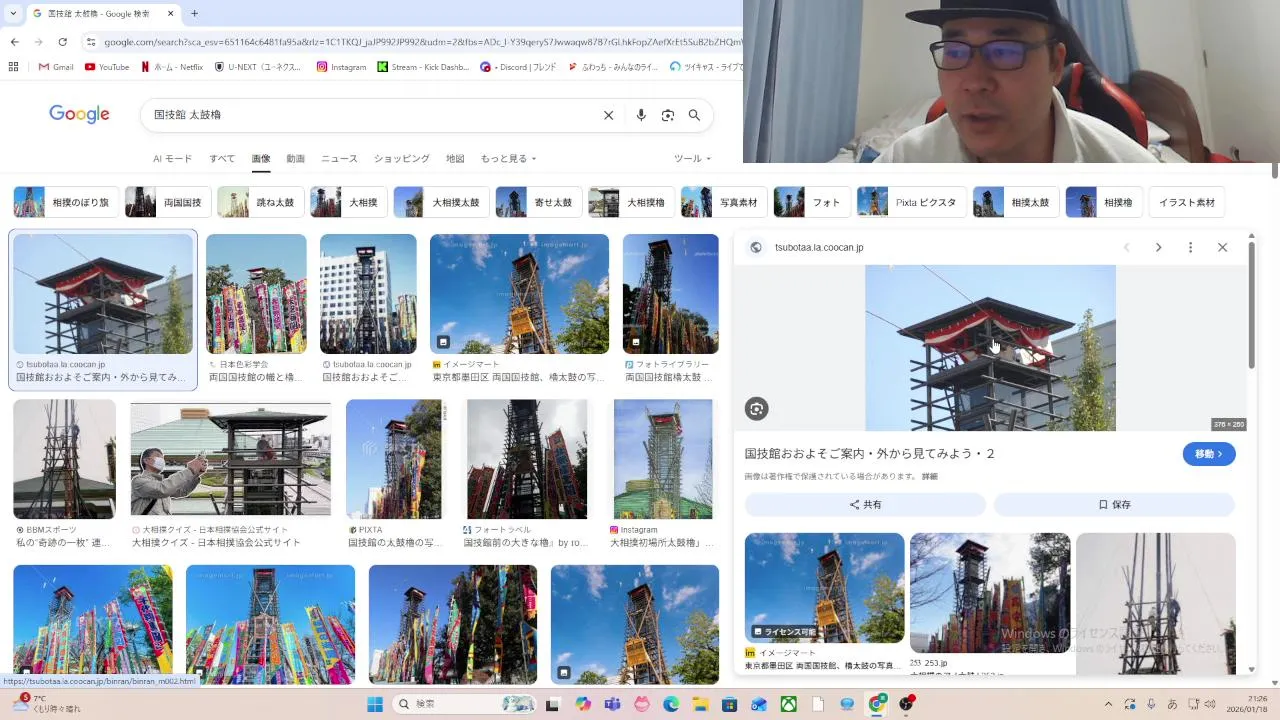Viewport: 1280px width, 720px height.
Task: Click 共有 share button
Action: point(865,505)
